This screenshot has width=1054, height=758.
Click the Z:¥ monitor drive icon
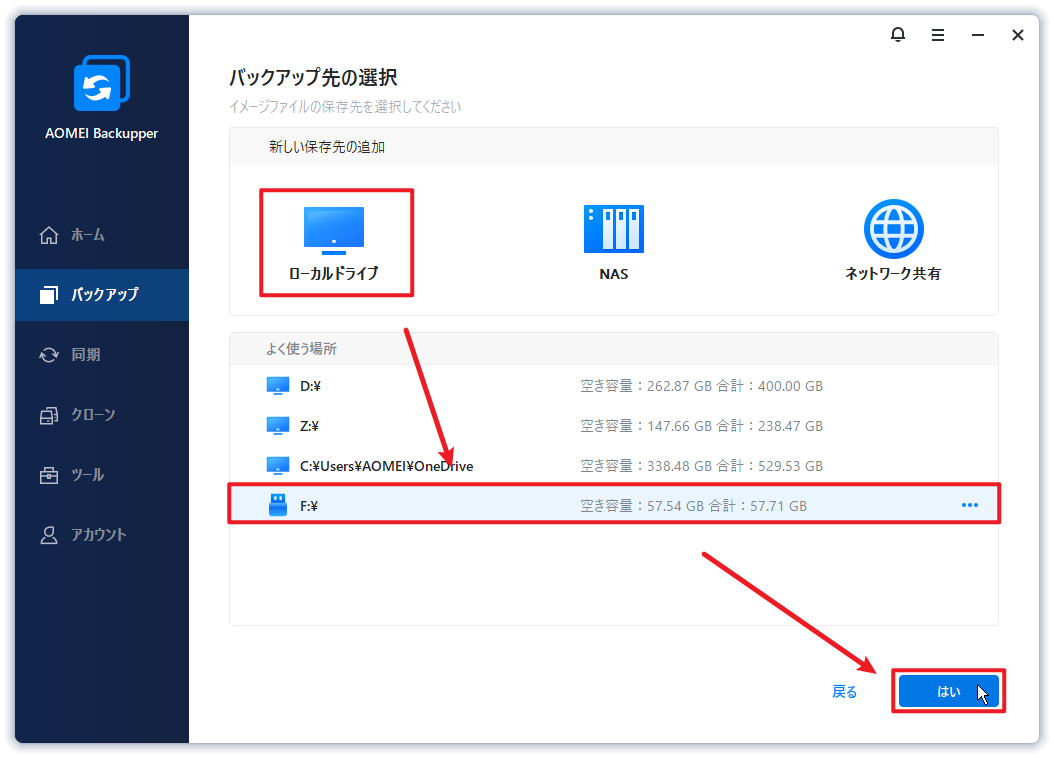coord(278,426)
